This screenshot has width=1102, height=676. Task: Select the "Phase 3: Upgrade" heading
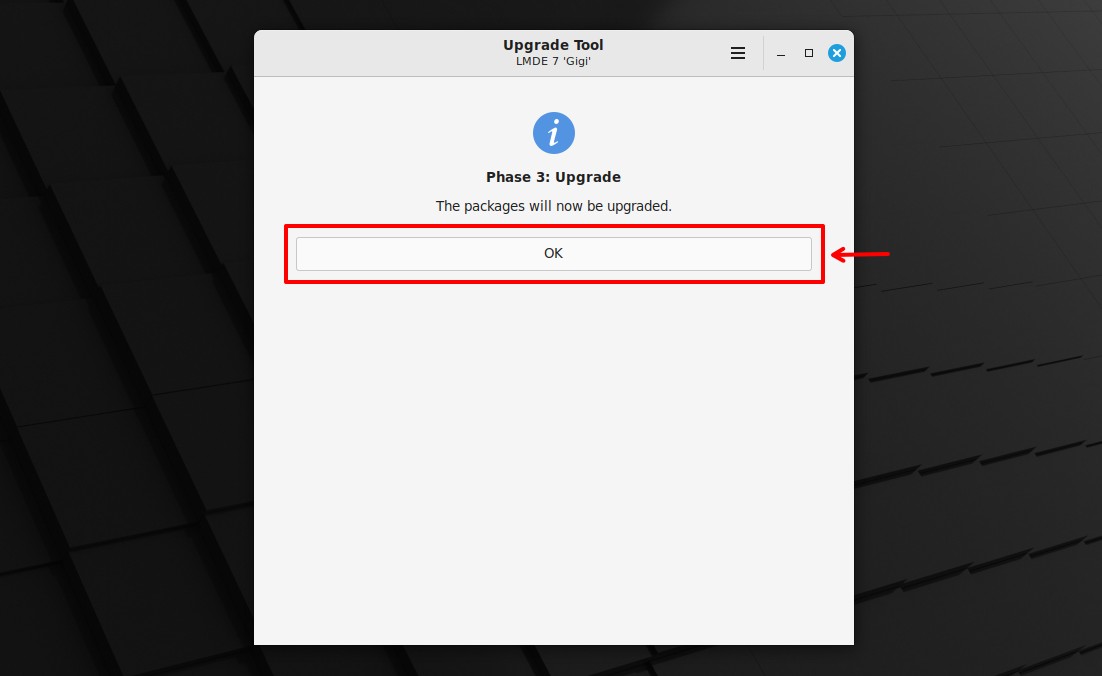point(553,177)
